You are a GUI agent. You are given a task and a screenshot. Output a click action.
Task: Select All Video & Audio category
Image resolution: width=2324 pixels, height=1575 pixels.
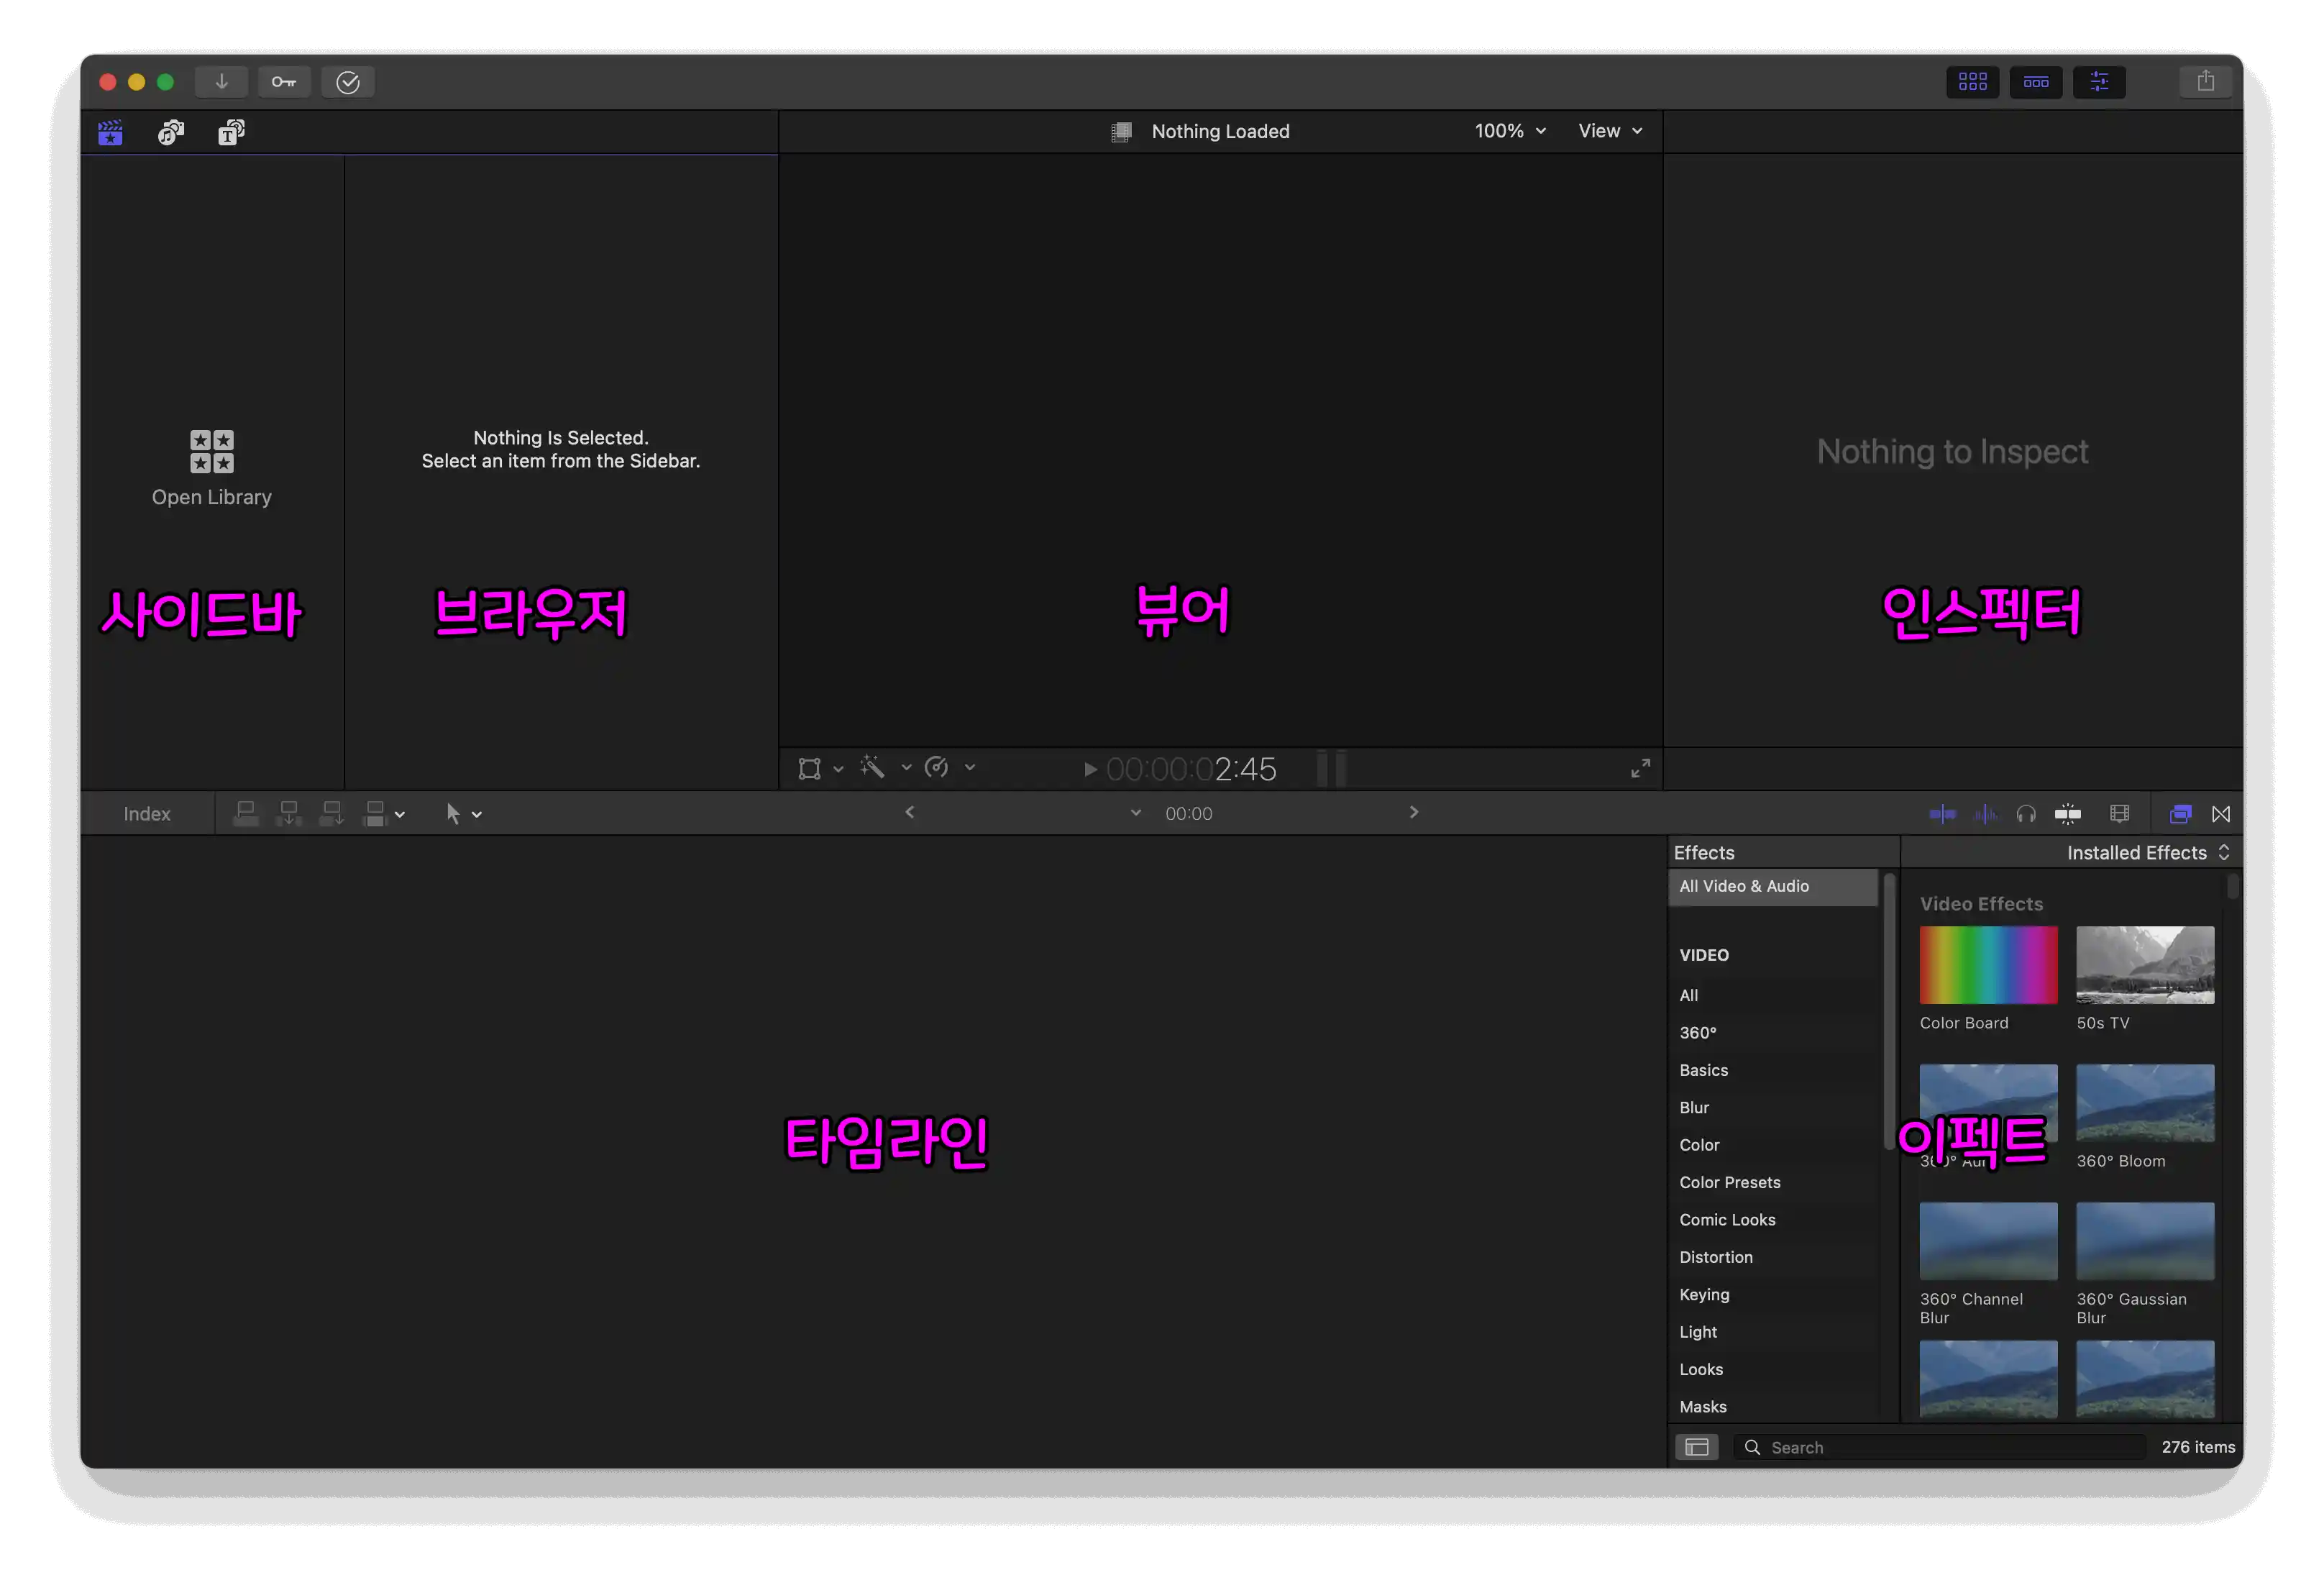point(1744,886)
